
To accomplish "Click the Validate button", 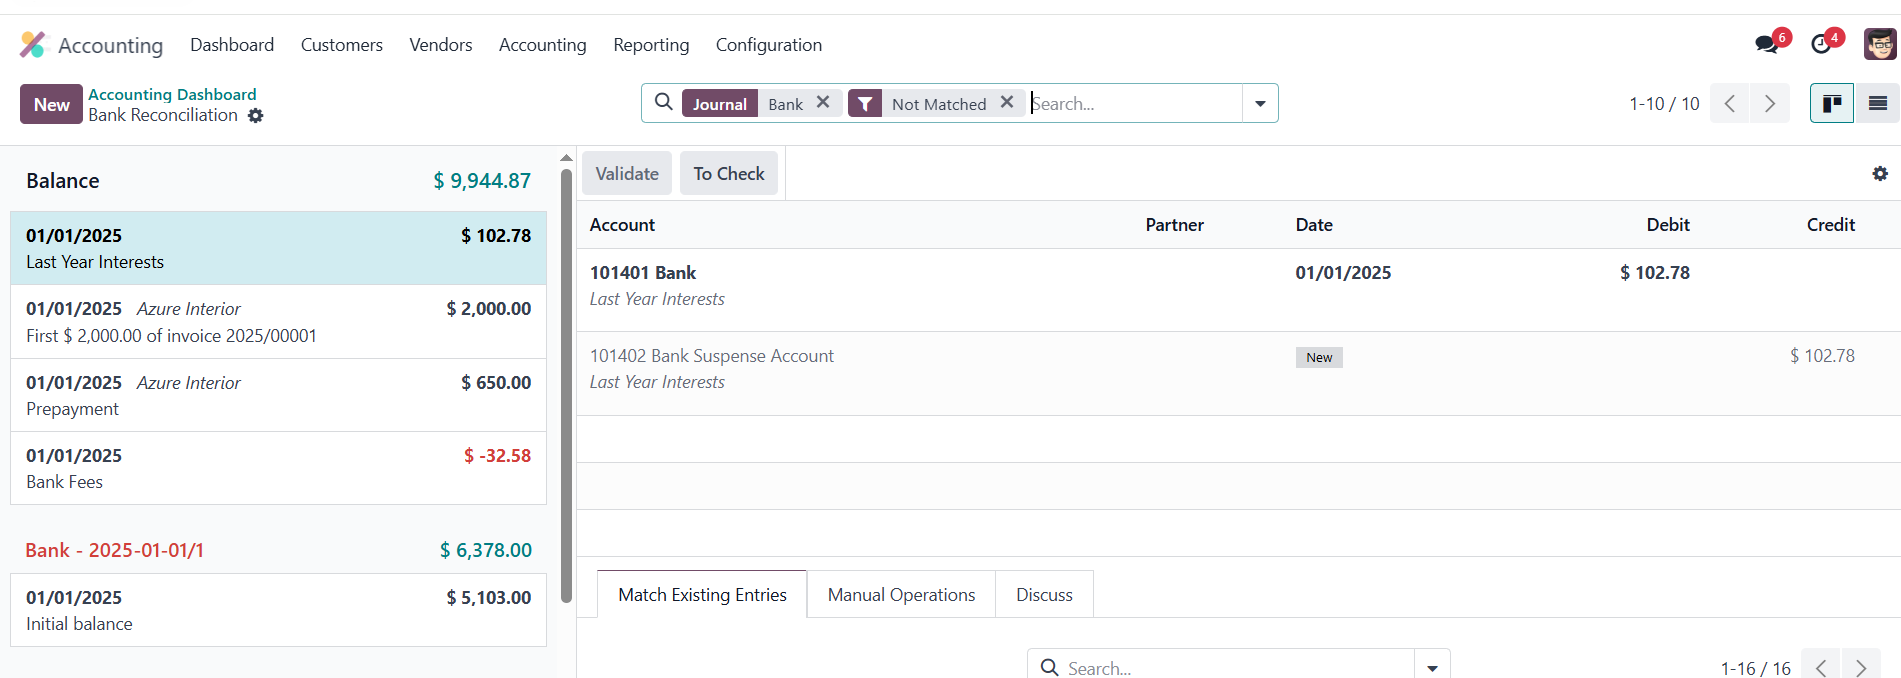I will pos(626,173).
